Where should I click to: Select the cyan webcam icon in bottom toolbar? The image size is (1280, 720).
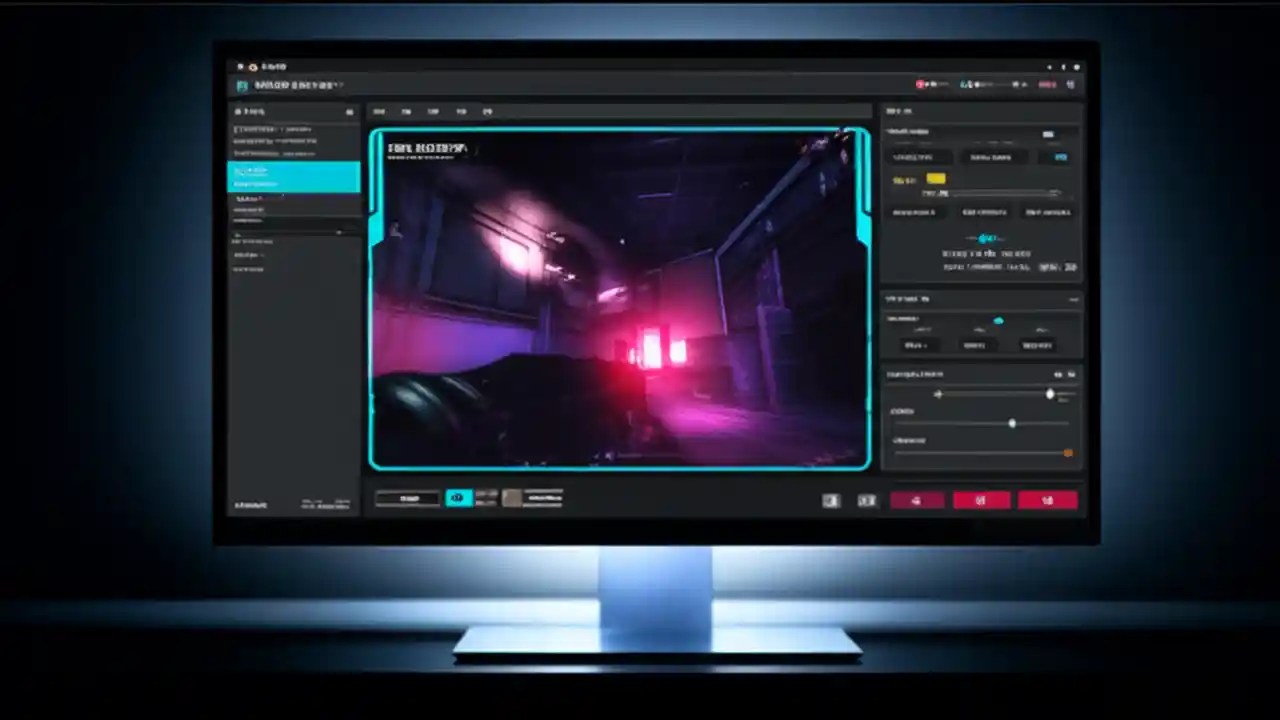[x=458, y=498]
